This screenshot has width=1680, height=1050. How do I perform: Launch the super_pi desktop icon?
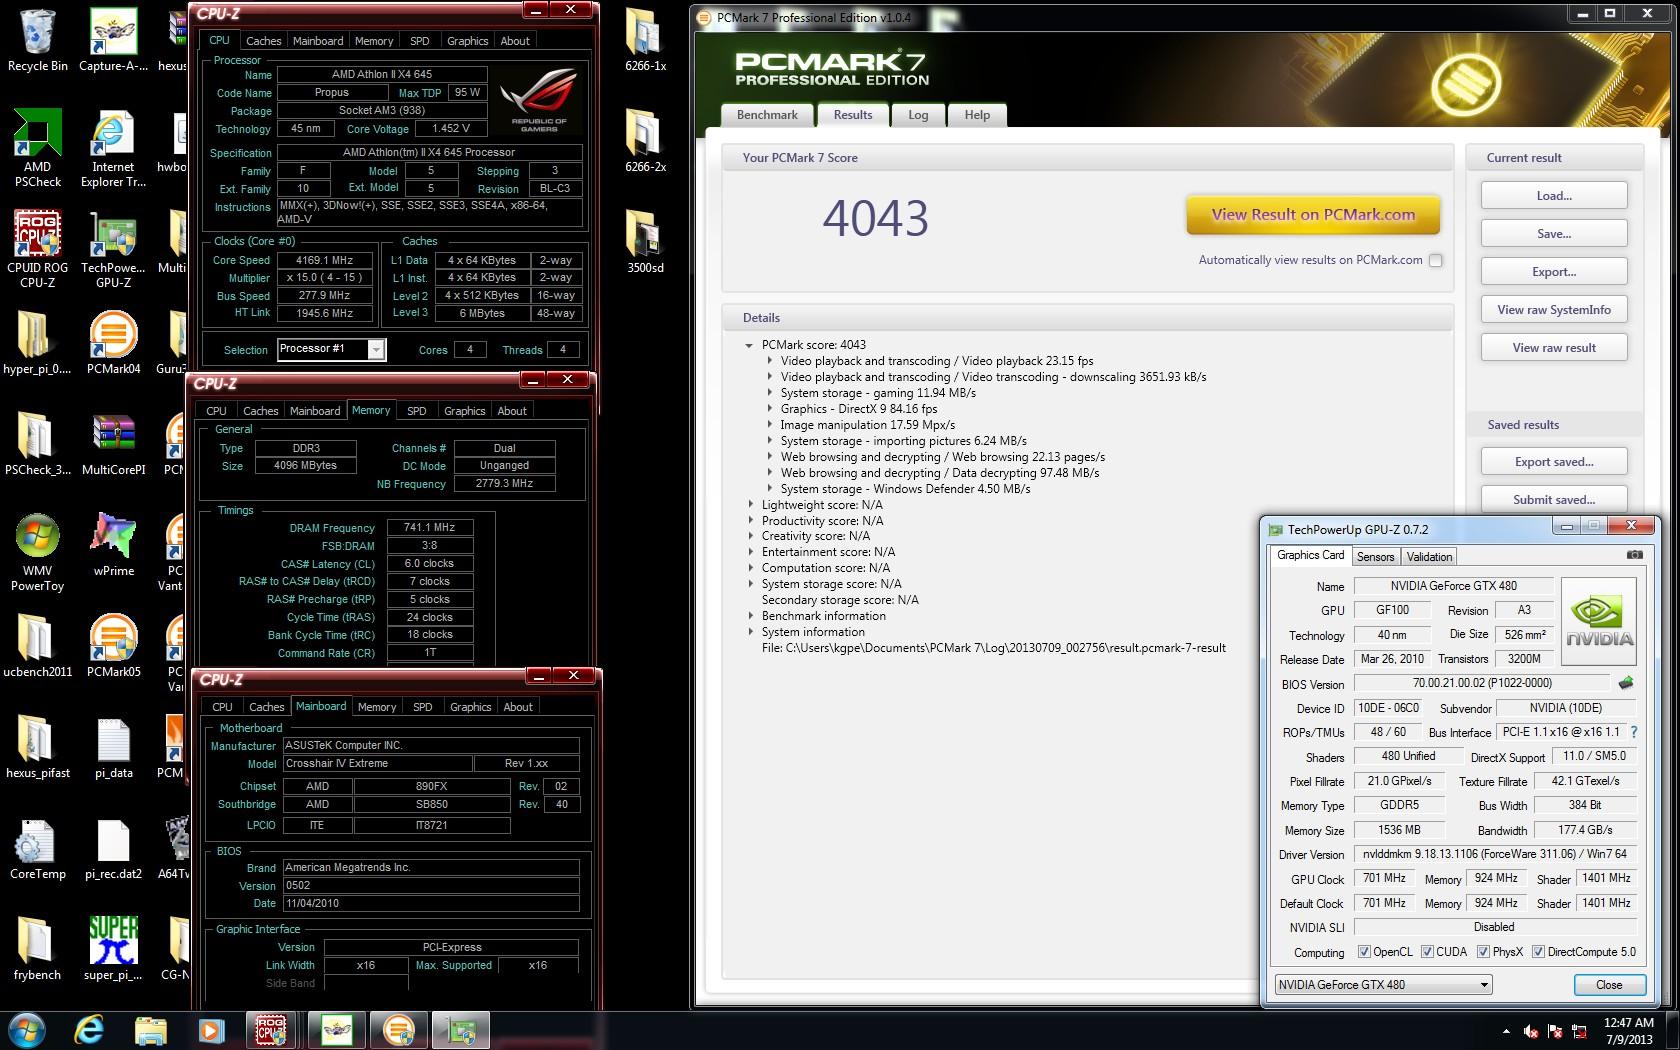pos(113,948)
